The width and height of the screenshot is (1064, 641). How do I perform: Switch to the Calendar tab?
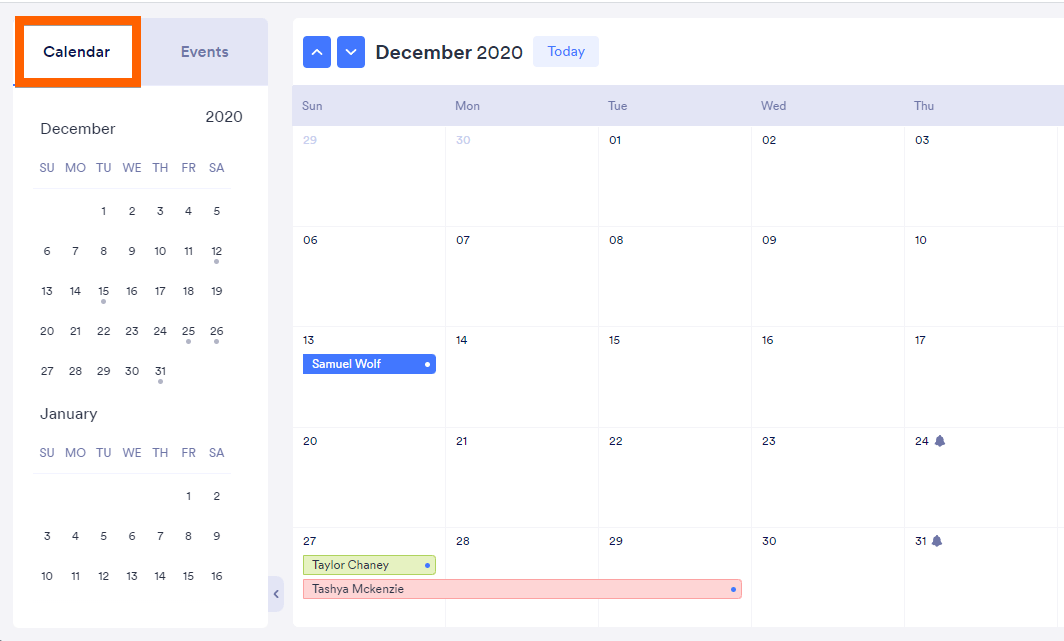tap(77, 52)
